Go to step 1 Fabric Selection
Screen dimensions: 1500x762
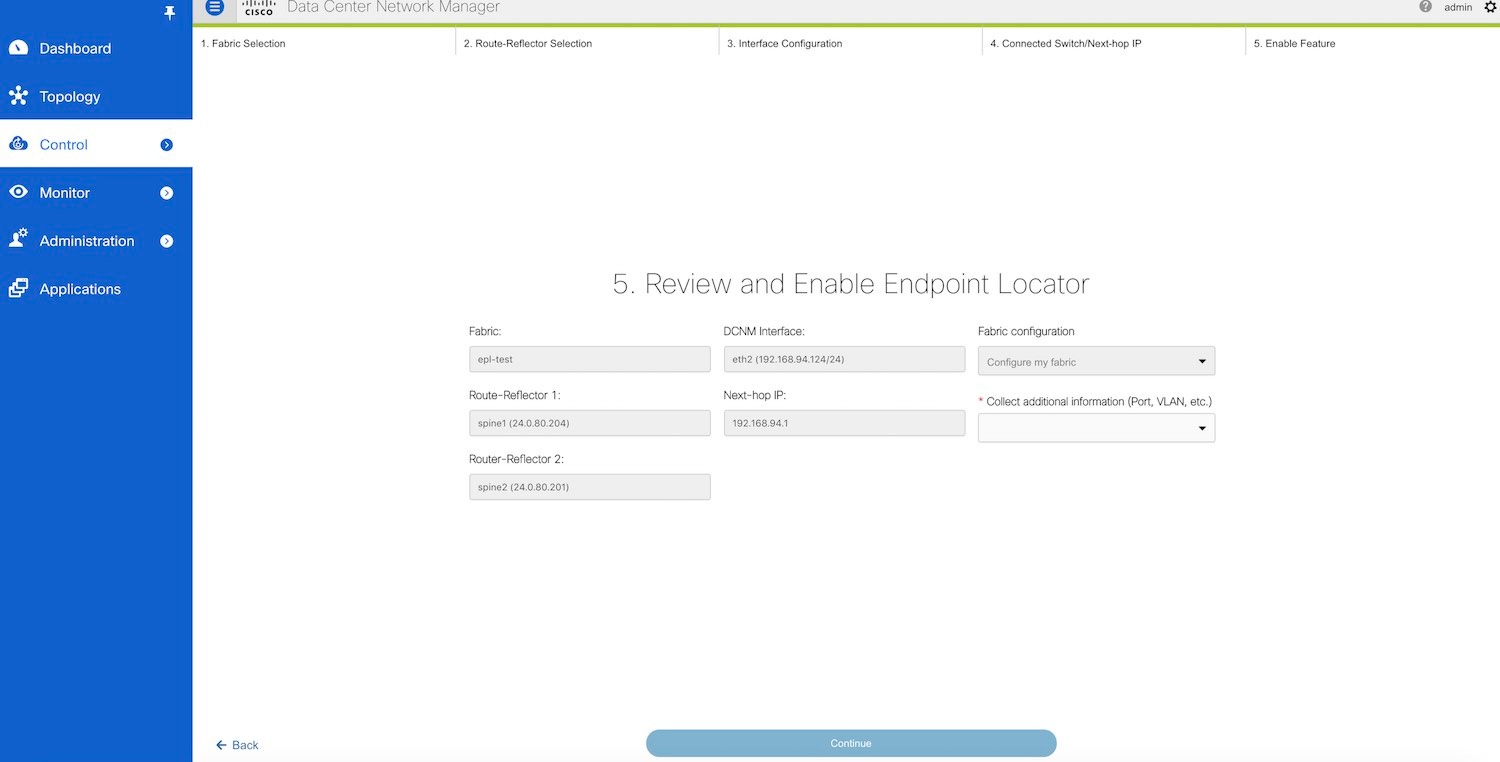(x=243, y=43)
